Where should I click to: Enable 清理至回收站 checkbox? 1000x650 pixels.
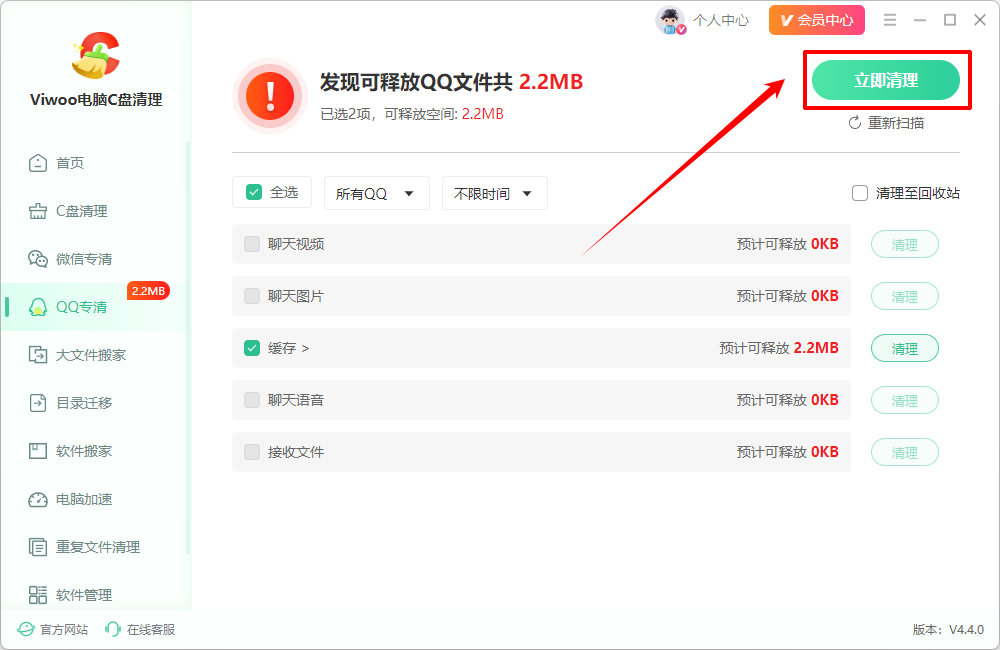point(860,193)
